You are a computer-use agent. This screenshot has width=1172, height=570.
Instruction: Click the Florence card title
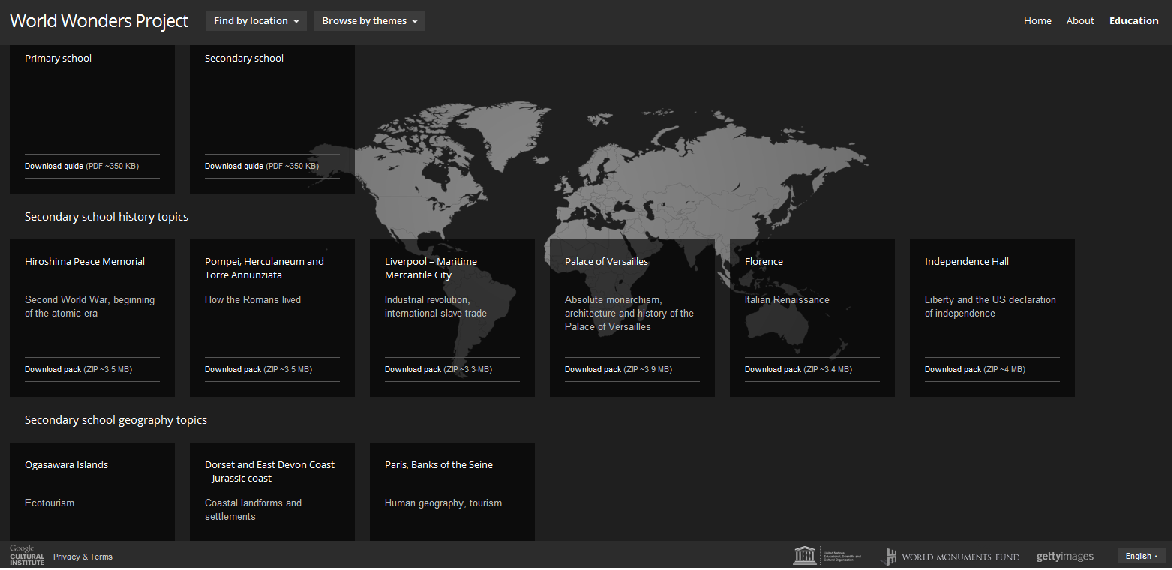(x=764, y=261)
